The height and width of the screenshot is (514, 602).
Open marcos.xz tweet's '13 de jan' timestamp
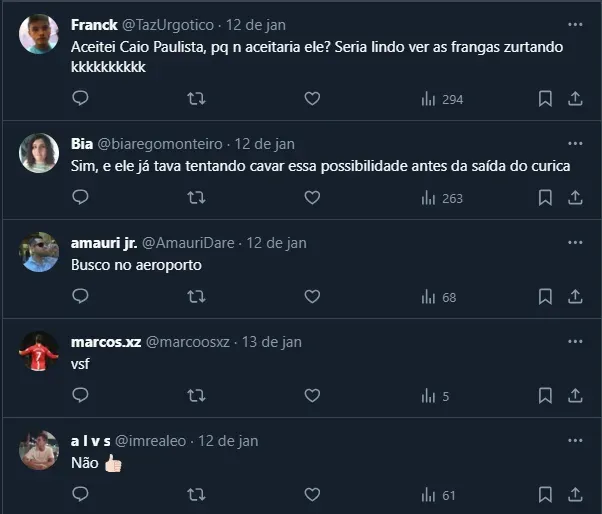pos(271,341)
